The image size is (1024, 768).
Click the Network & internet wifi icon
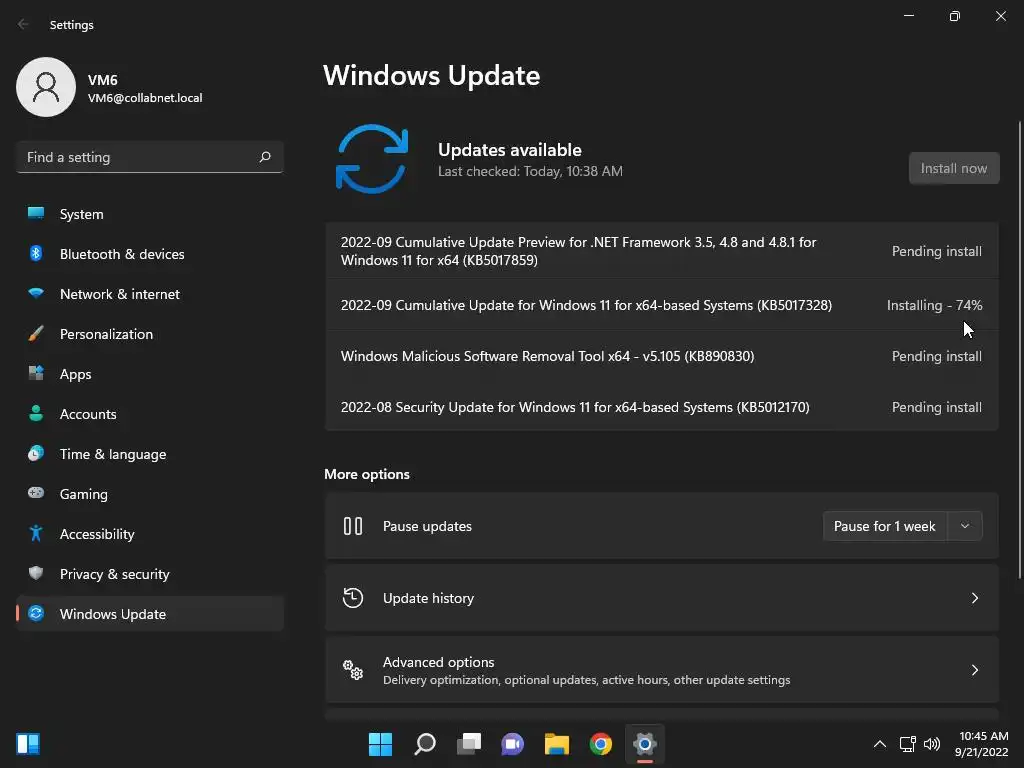(x=36, y=293)
